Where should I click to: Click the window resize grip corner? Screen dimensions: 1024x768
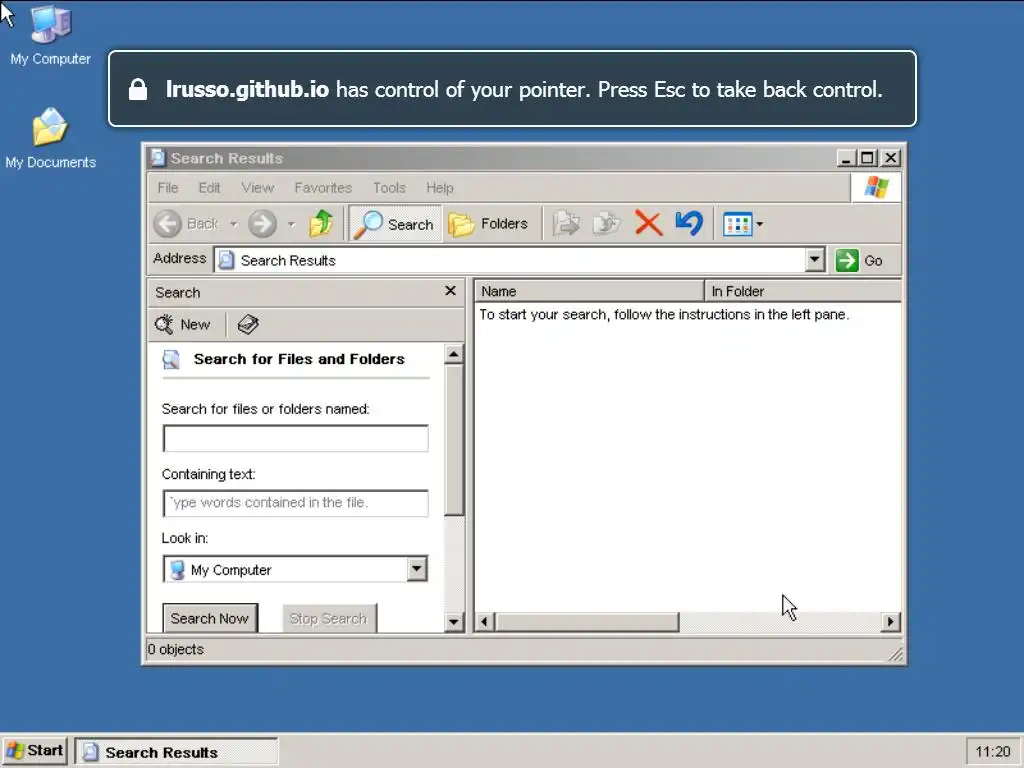click(896, 654)
